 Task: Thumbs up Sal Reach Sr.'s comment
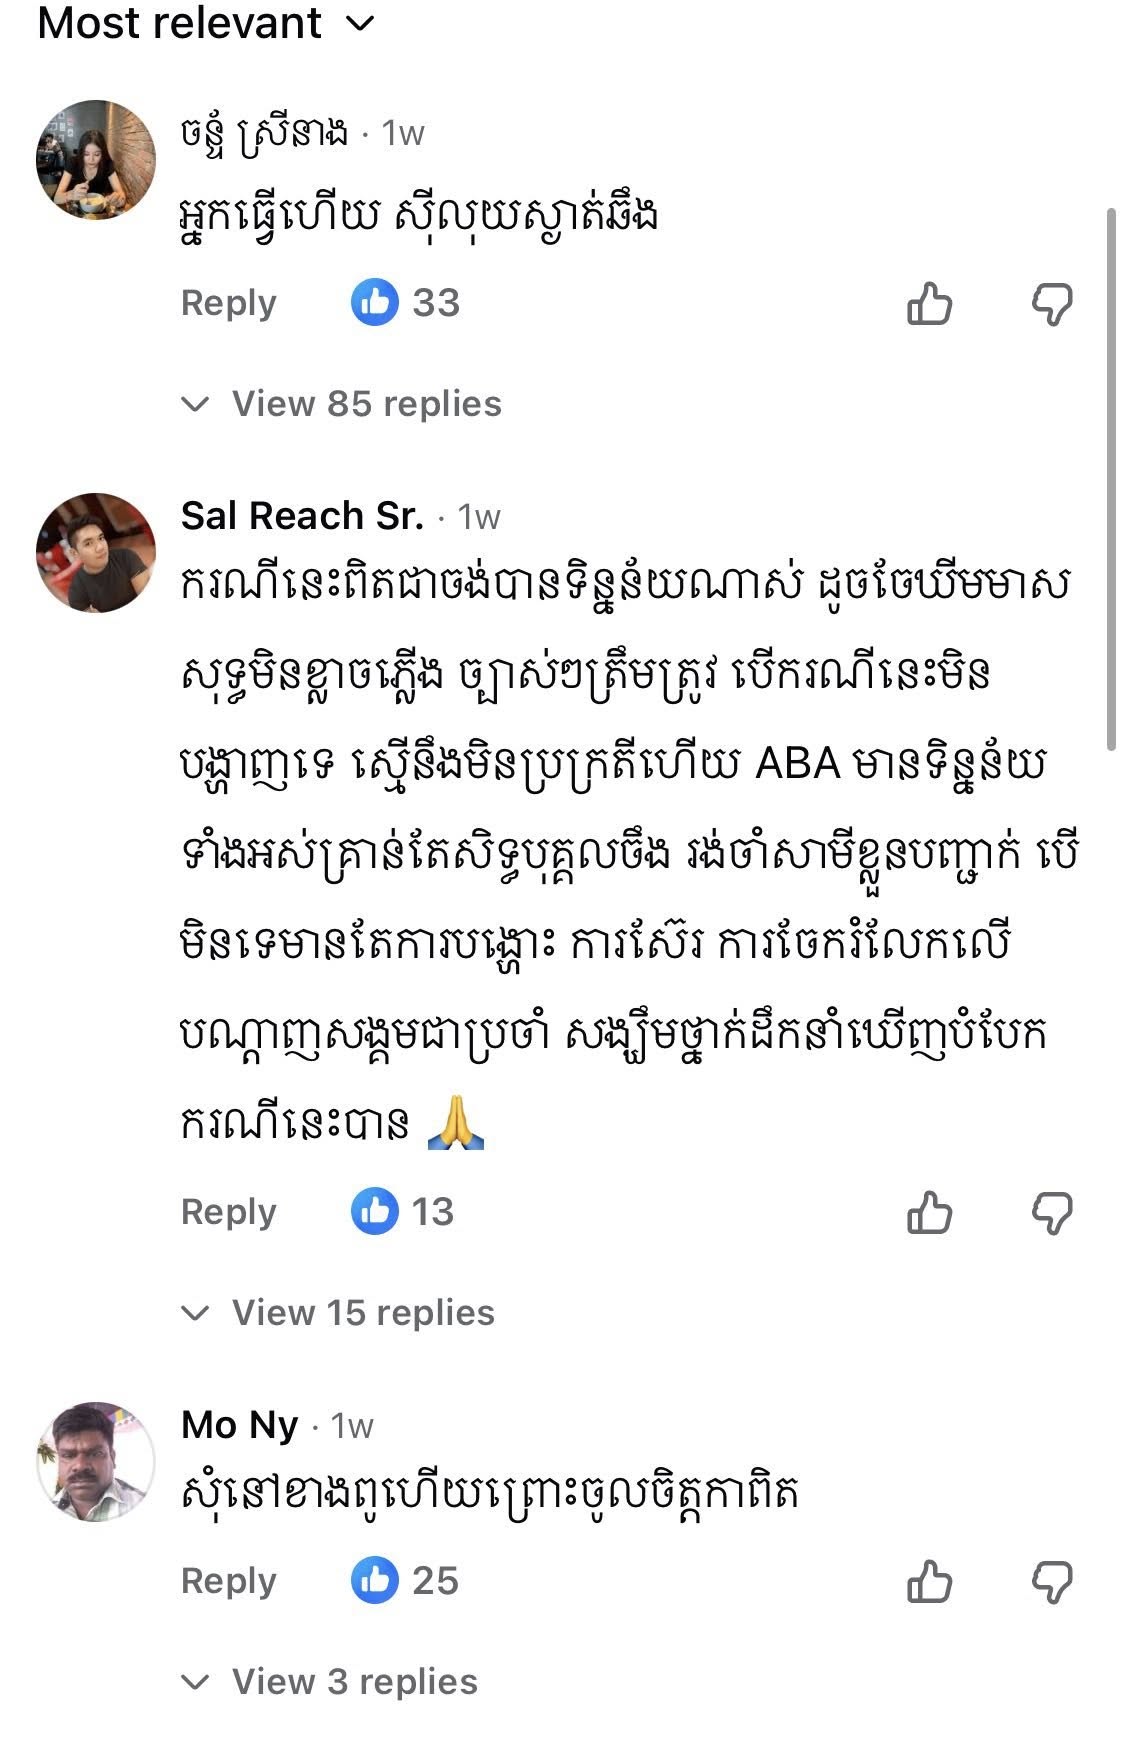tap(929, 1213)
